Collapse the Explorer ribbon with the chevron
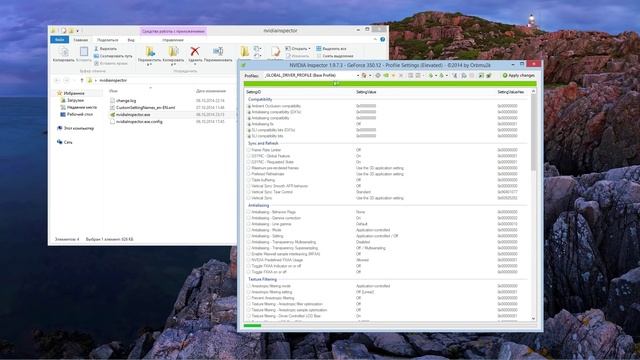The image size is (640, 360). 375,40
